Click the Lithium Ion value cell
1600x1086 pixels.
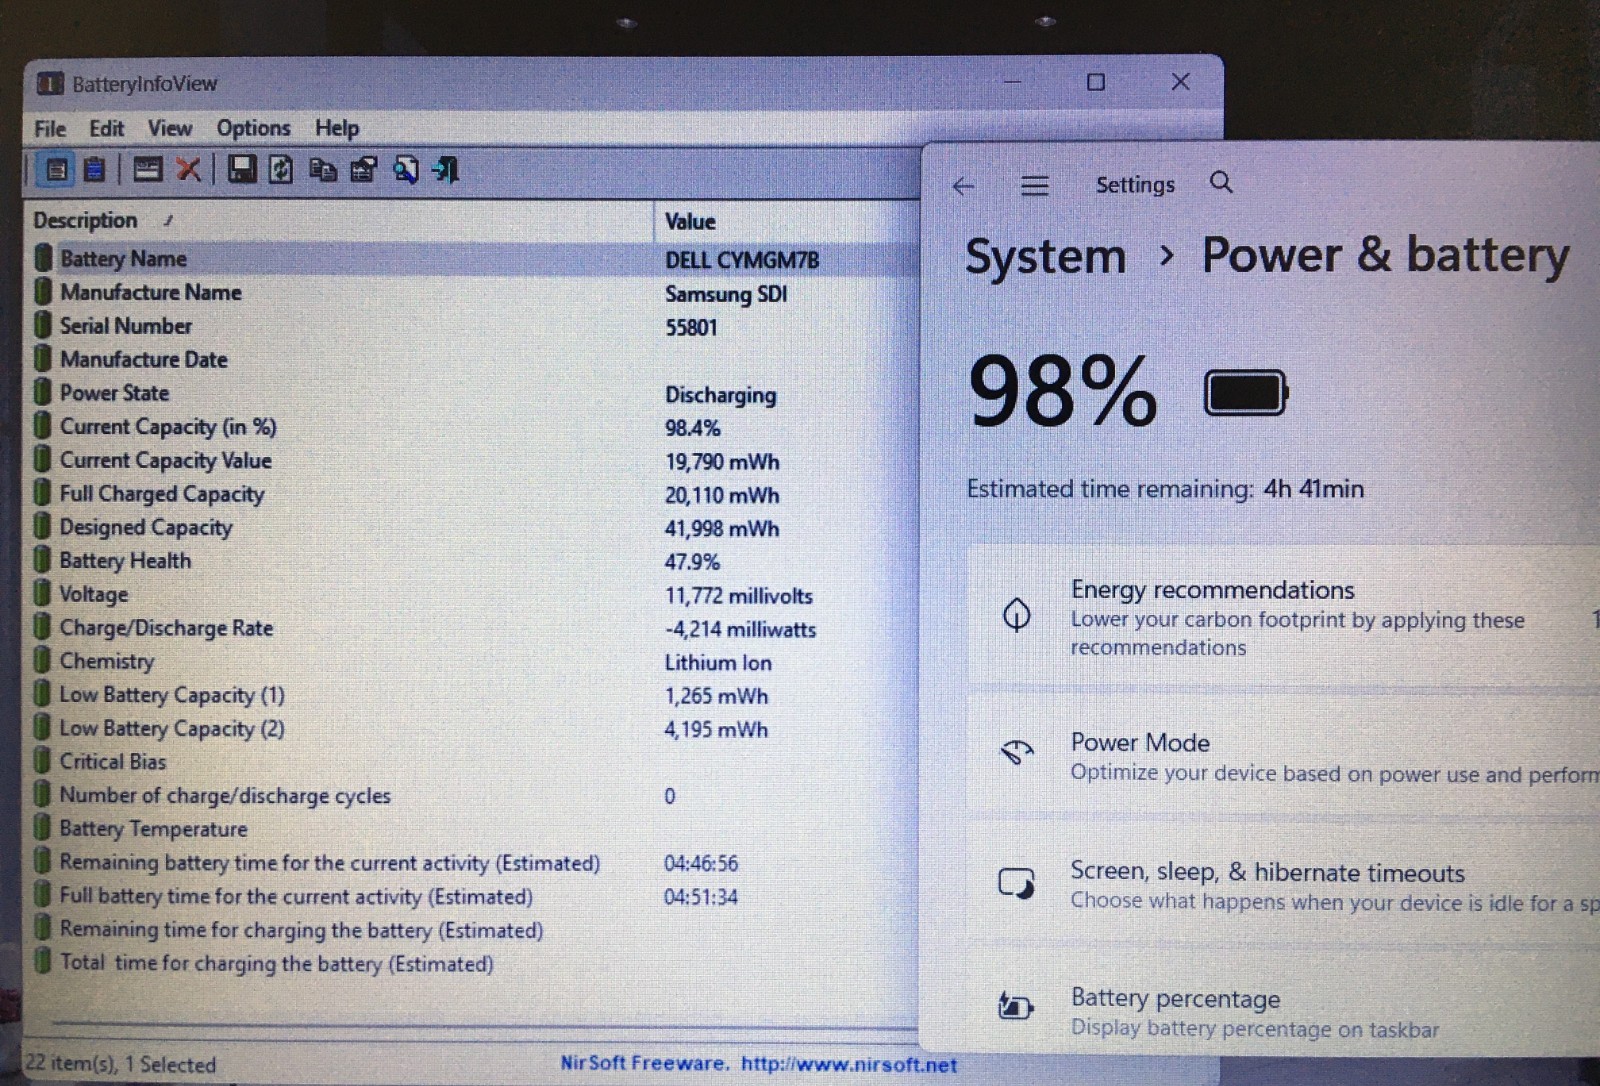click(718, 663)
